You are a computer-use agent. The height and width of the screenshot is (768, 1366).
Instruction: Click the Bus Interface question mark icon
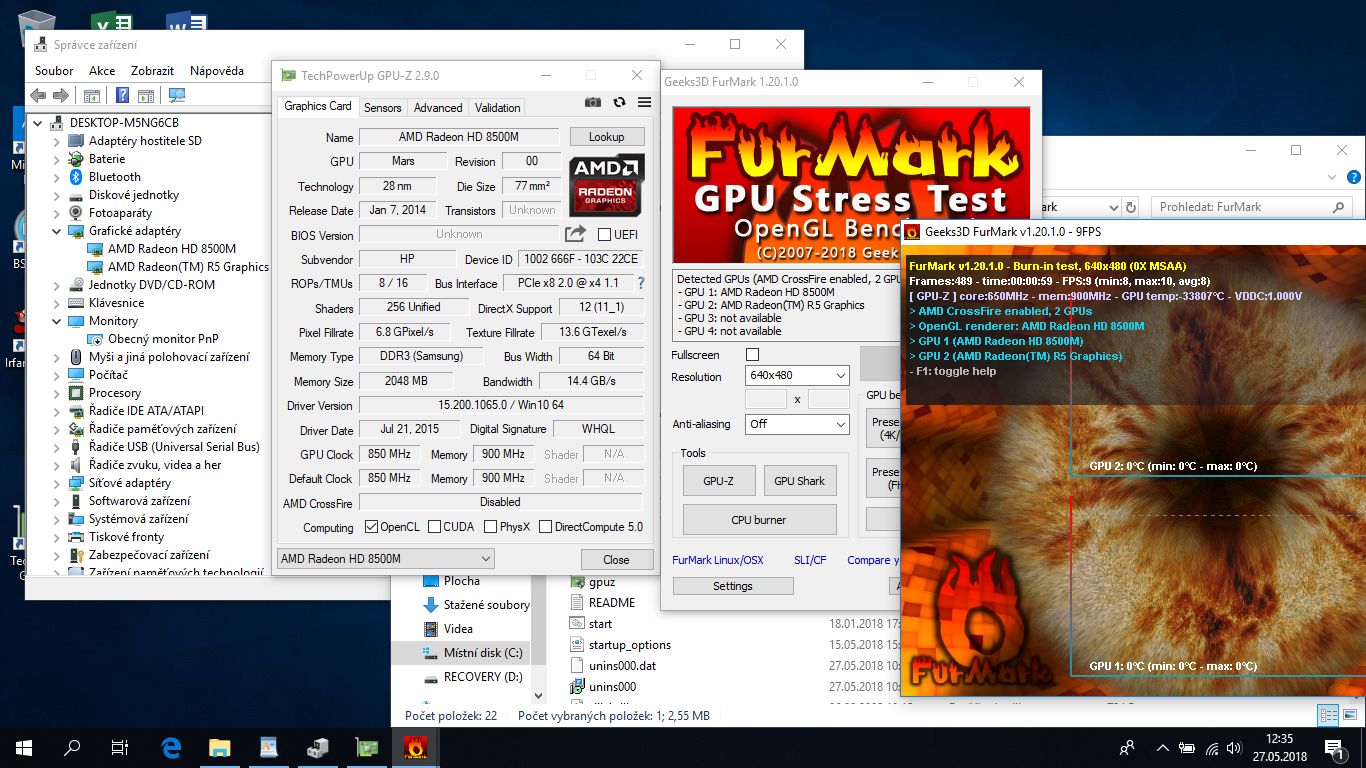641,283
